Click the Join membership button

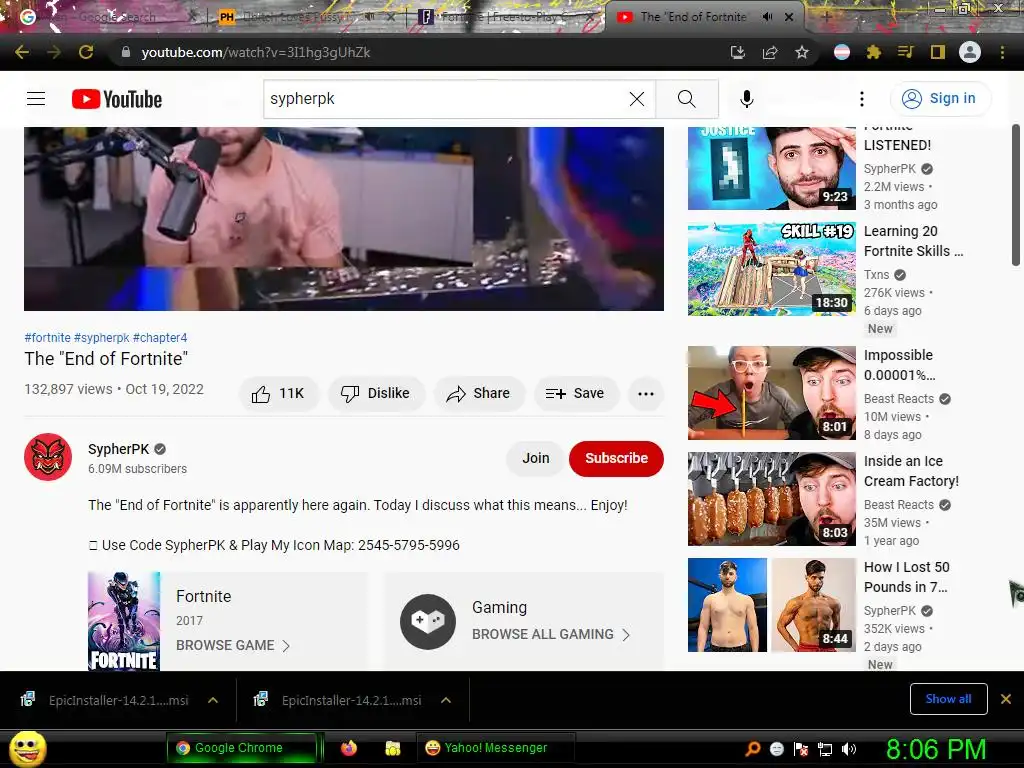pyautogui.click(x=536, y=458)
